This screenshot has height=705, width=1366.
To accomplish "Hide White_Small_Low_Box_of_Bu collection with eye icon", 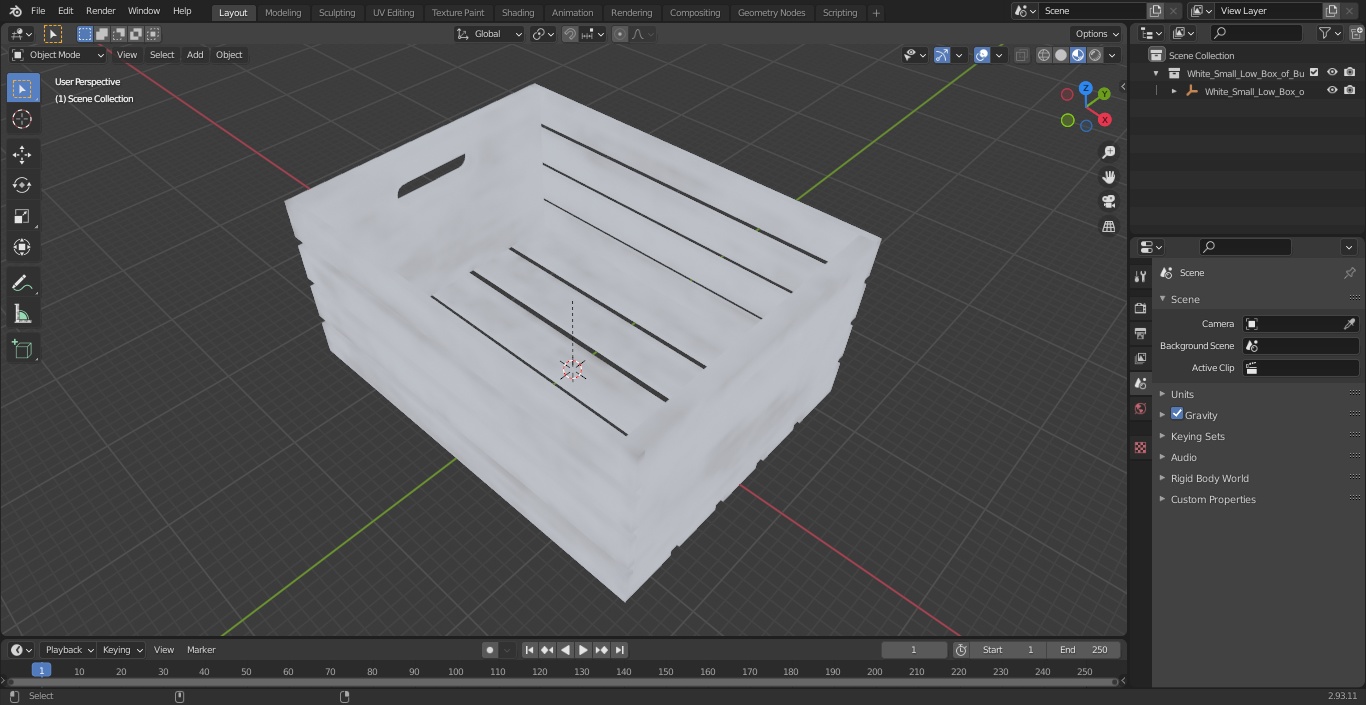I will coord(1332,73).
